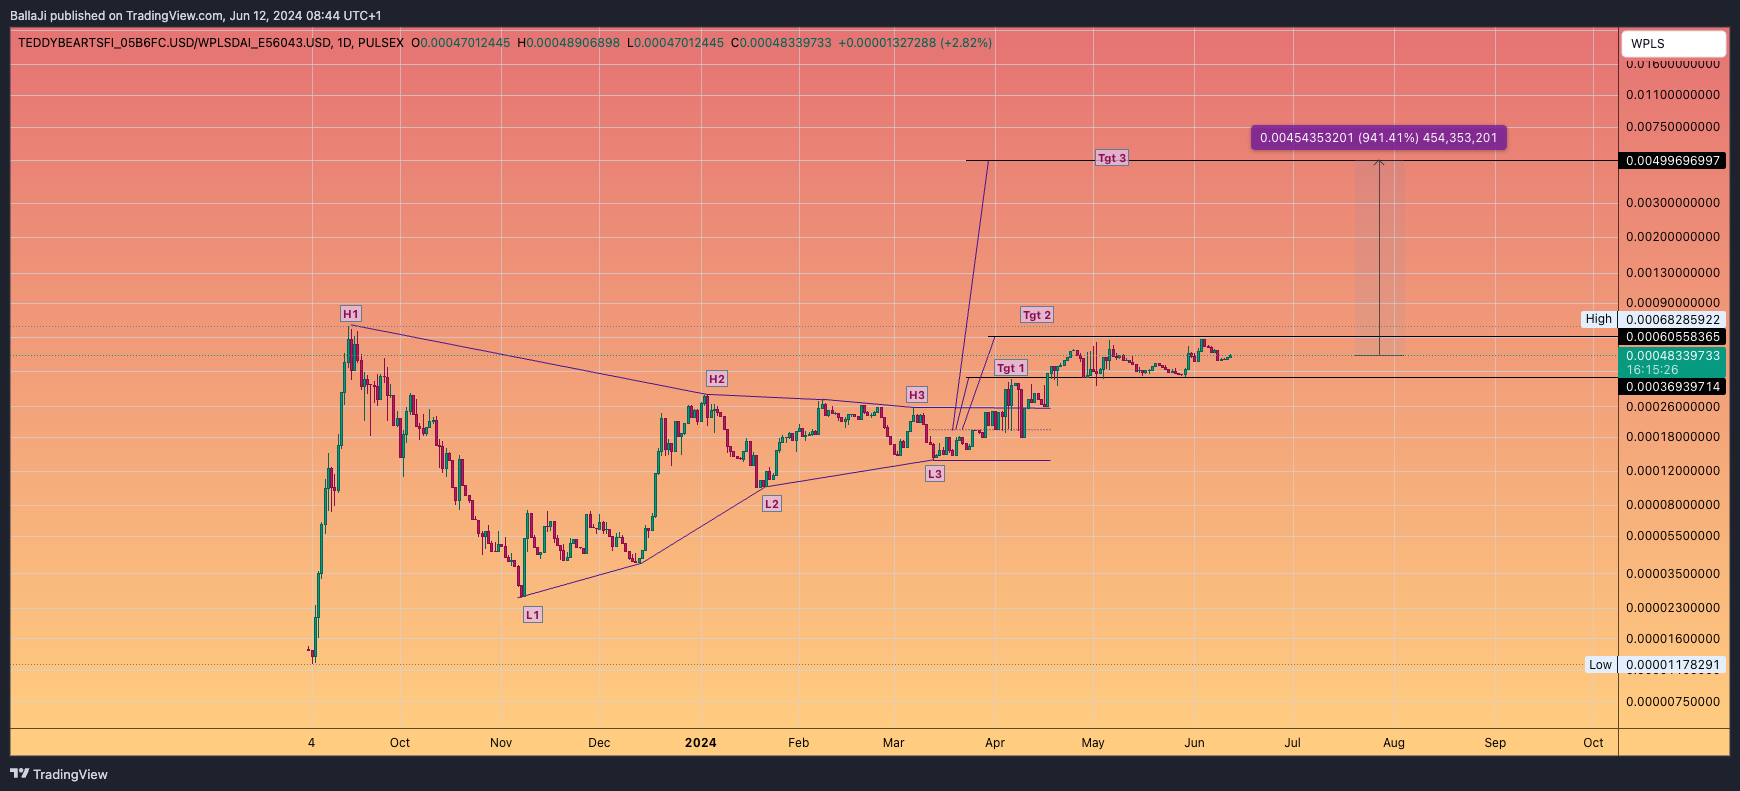Click the Low price tag

[x=1600, y=665]
